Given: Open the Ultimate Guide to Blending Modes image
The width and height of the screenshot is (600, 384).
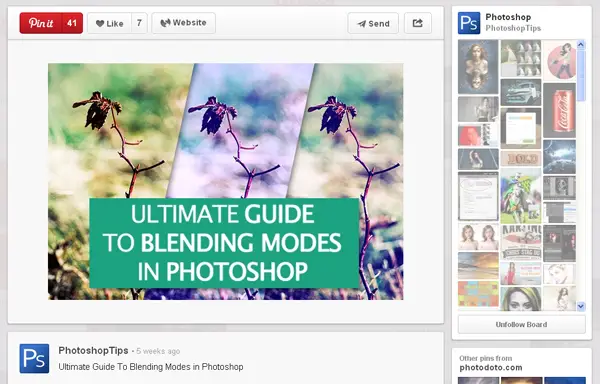Looking at the screenshot, I should coord(225,181).
